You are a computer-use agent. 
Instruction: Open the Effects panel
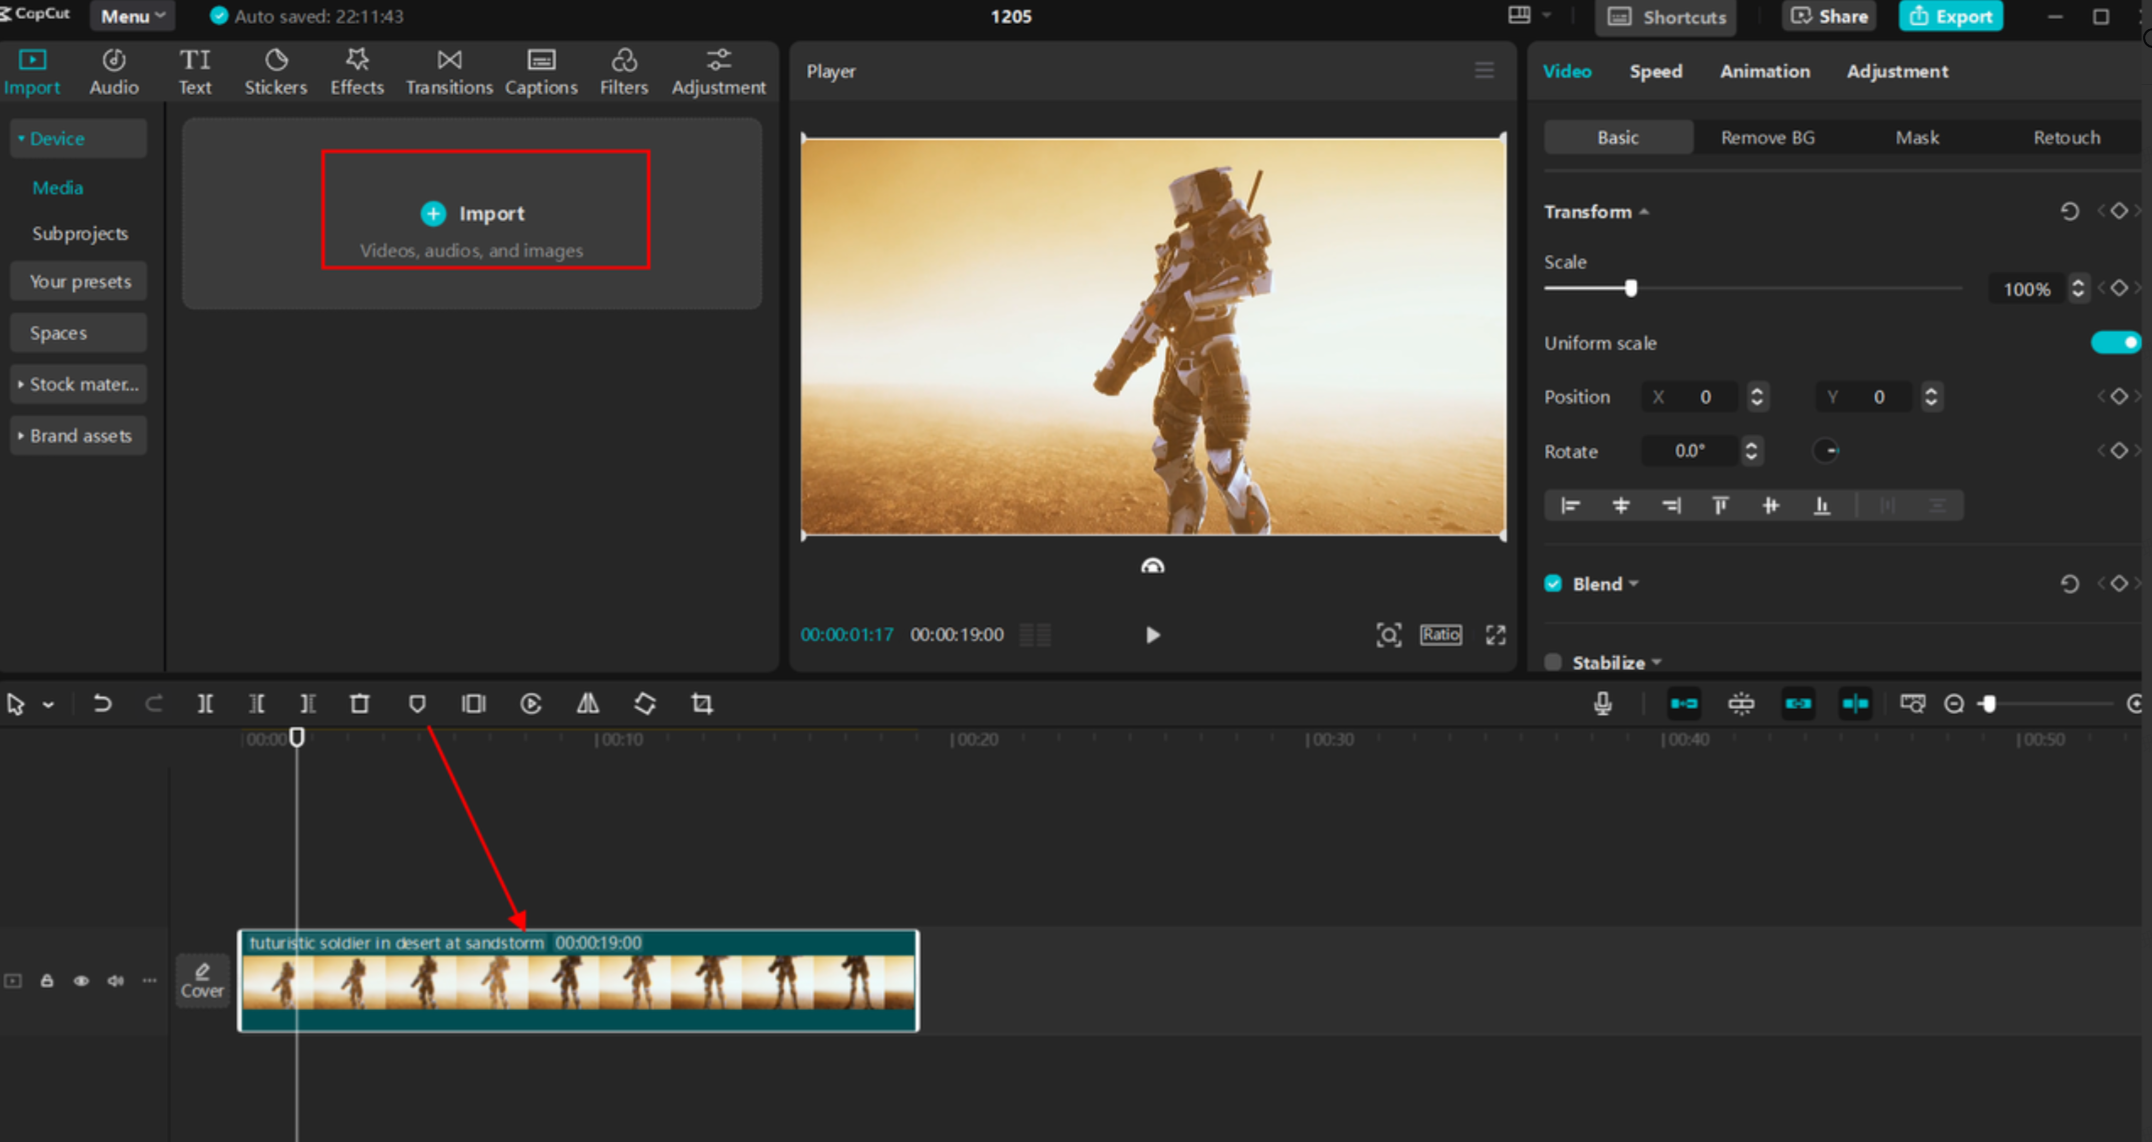coord(356,70)
